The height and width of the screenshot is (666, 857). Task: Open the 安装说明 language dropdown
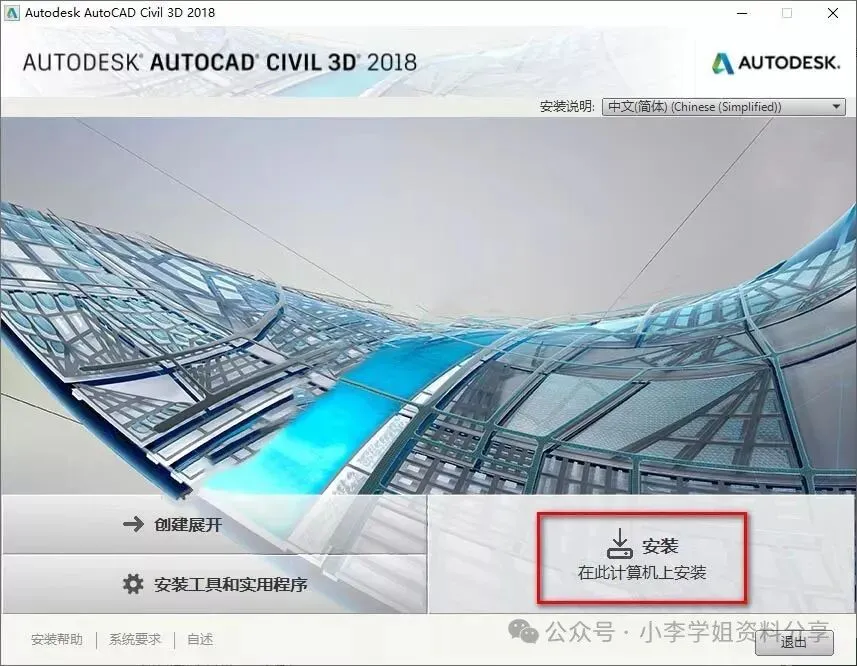tap(724, 107)
